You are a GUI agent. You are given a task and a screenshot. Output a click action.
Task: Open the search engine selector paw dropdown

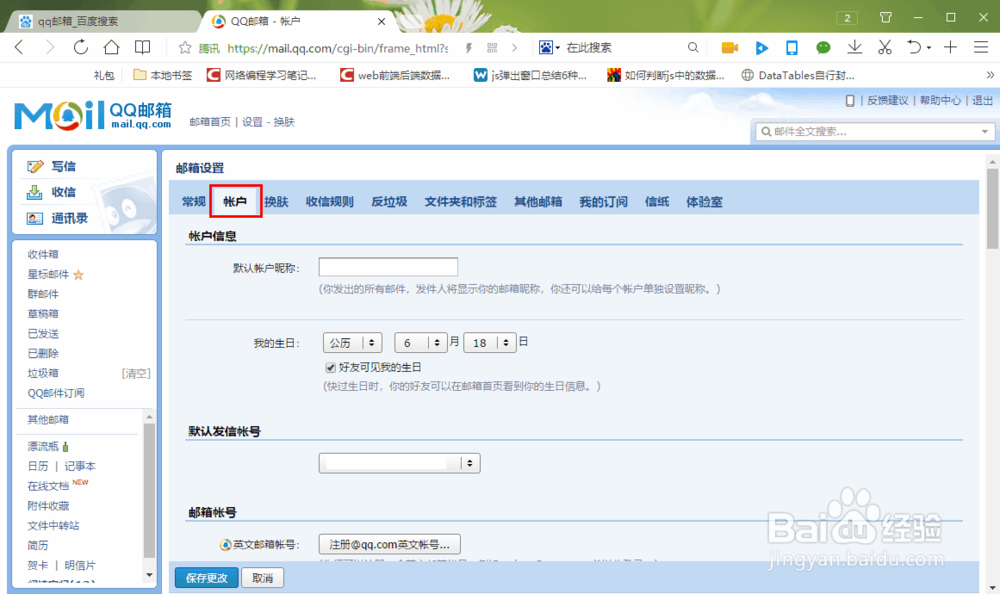coord(549,48)
